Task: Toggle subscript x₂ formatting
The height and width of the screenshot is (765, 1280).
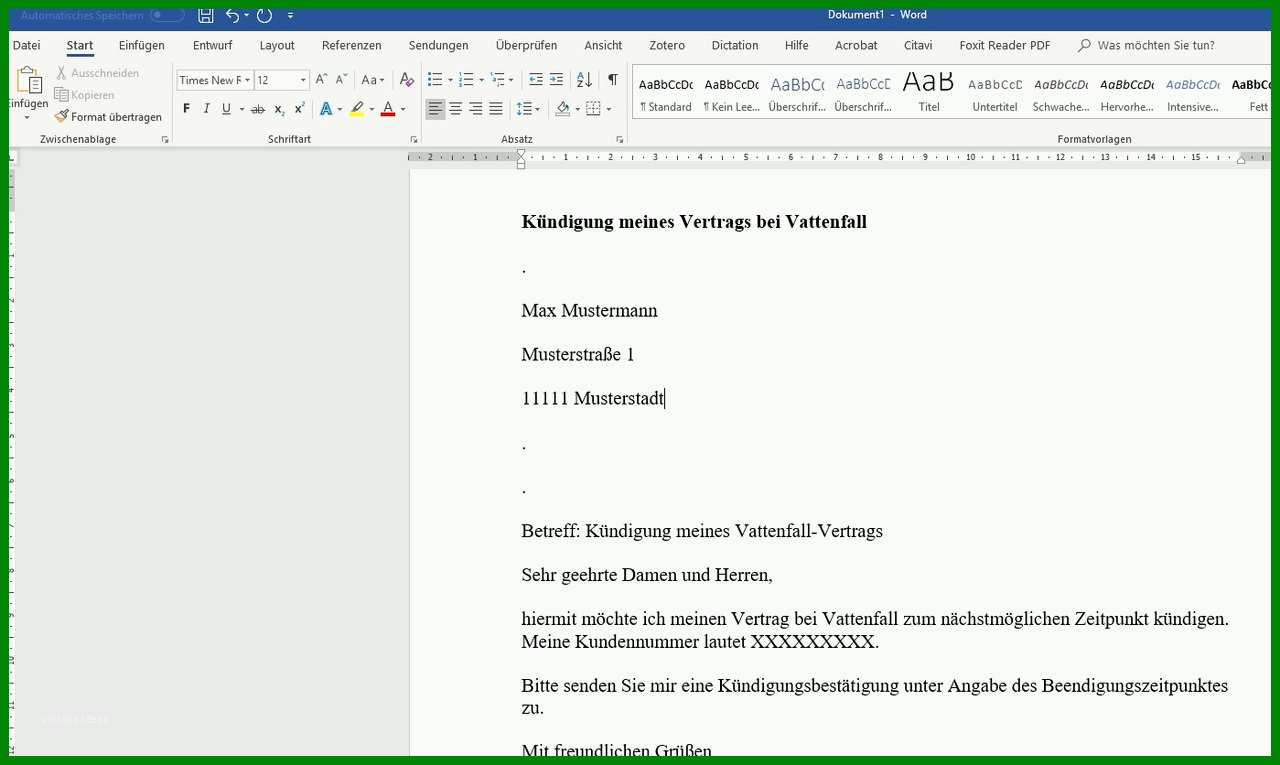Action: point(279,109)
